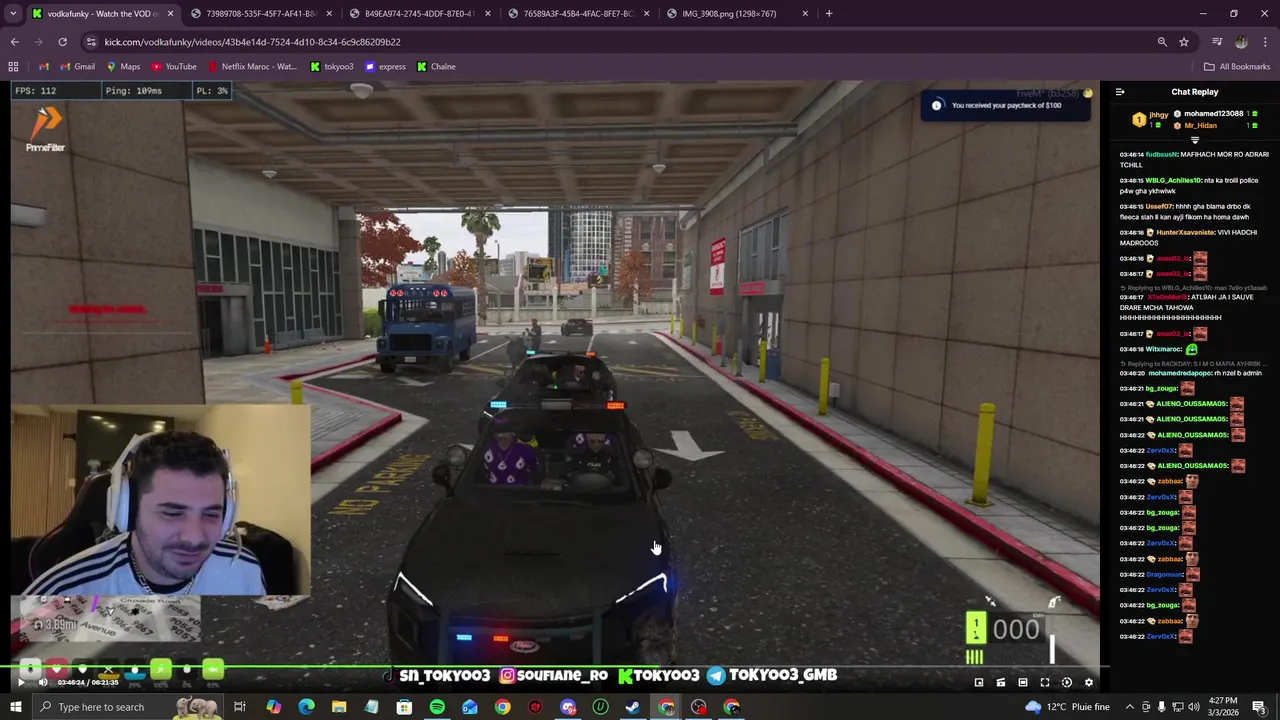The height and width of the screenshot is (720, 1280).
Task: Click HunterXsavaniste chat message
Action: (1188, 238)
